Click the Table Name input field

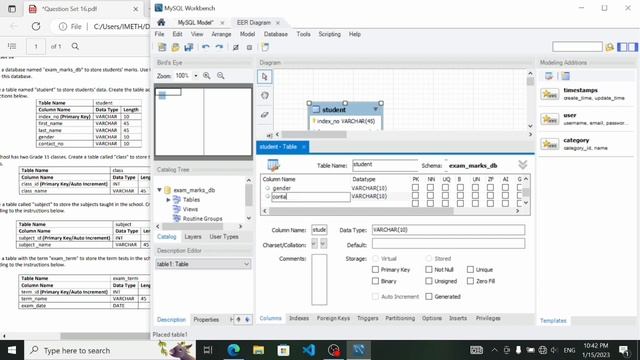(385, 165)
